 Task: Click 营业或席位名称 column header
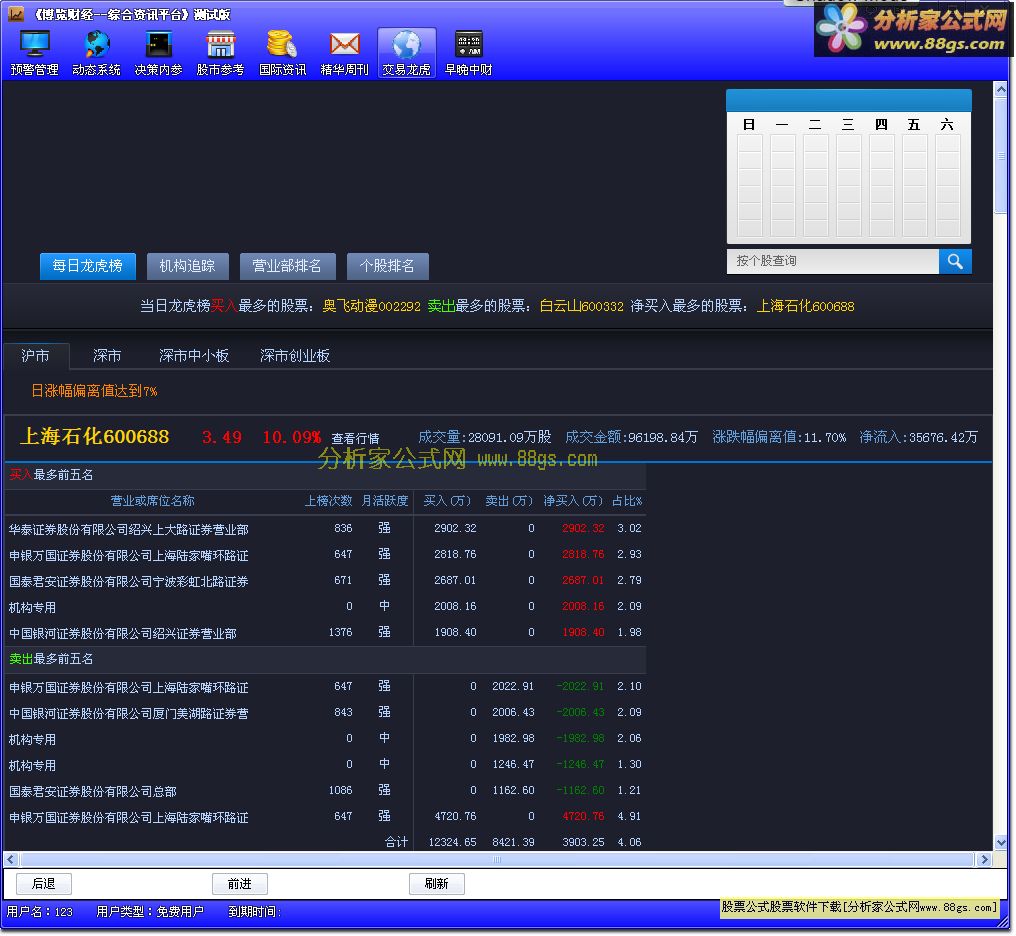152,501
